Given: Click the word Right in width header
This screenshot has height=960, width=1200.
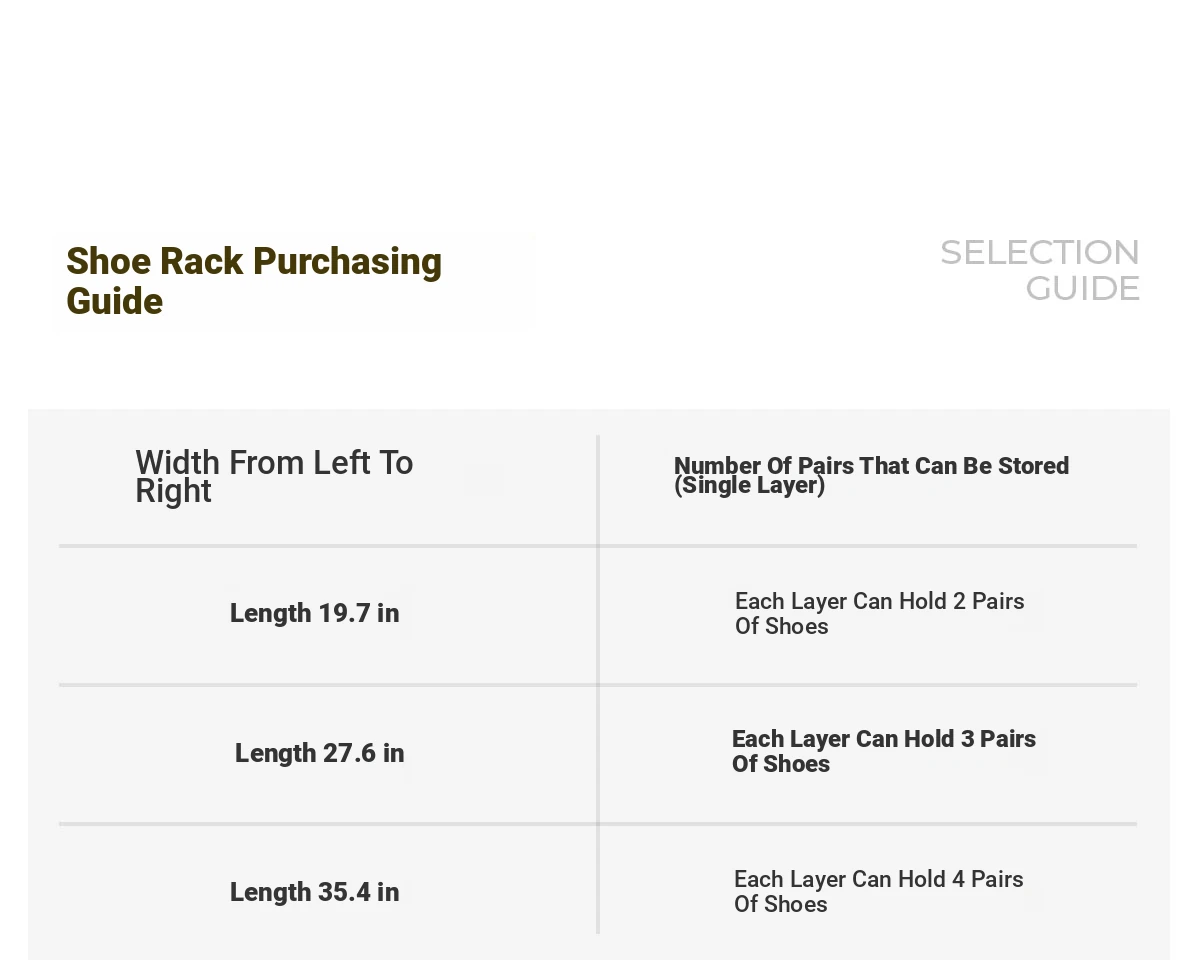Looking at the screenshot, I should [x=173, y=491].
